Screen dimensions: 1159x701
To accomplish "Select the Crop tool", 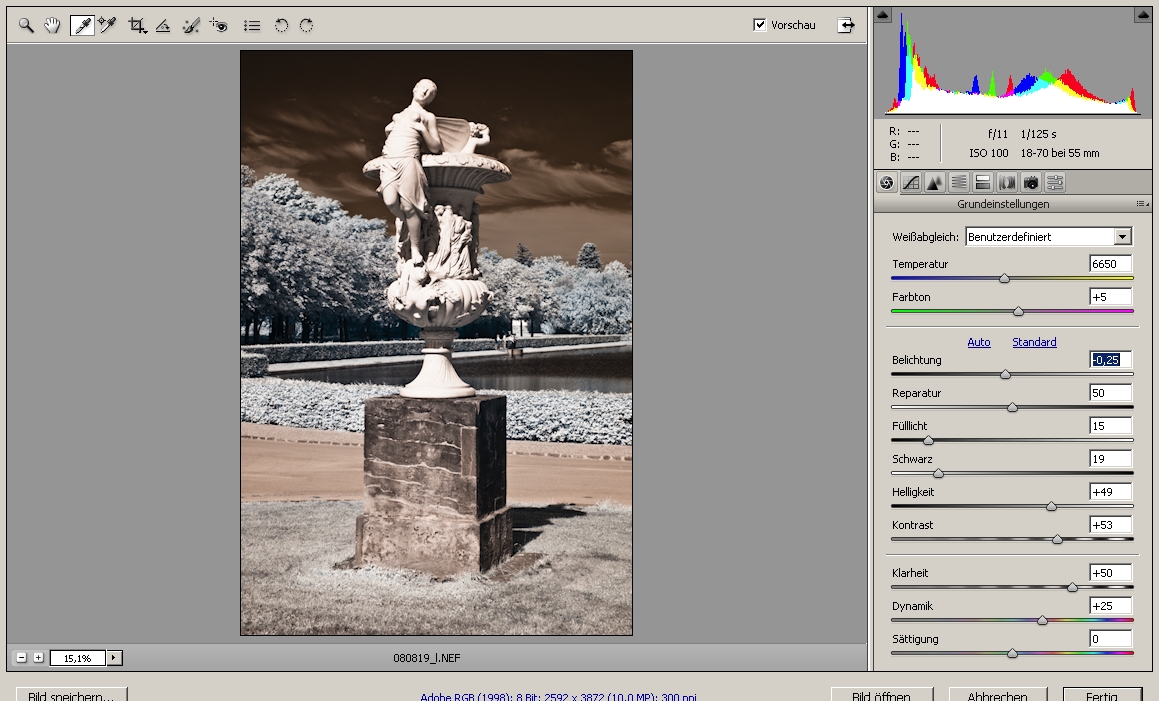I will pyautogui.click(x=137, y=25).
